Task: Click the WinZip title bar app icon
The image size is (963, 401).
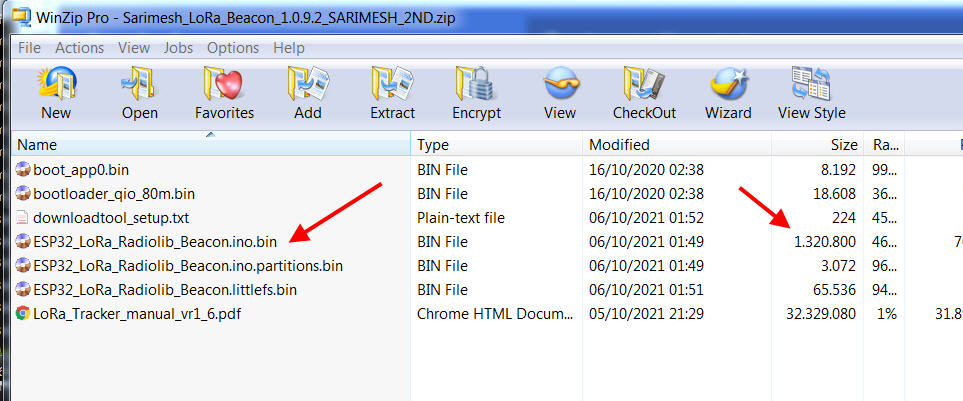Action: click(22, 16)
